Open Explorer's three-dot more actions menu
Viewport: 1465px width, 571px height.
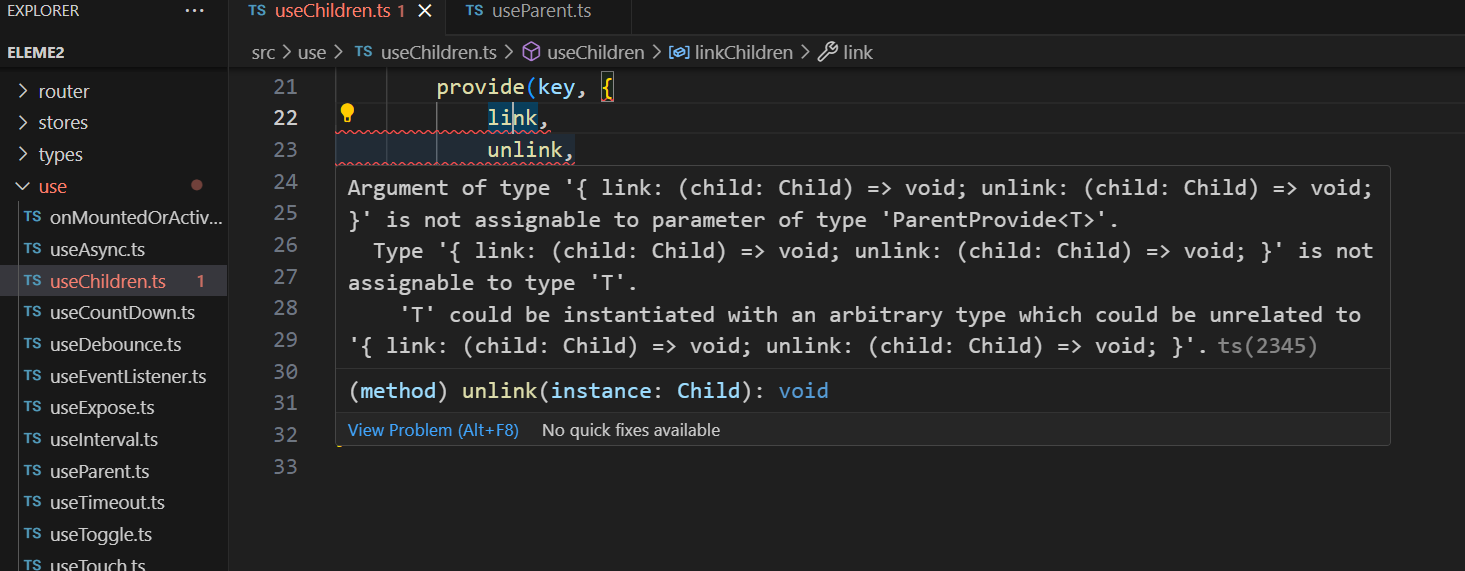pos(194,11)
